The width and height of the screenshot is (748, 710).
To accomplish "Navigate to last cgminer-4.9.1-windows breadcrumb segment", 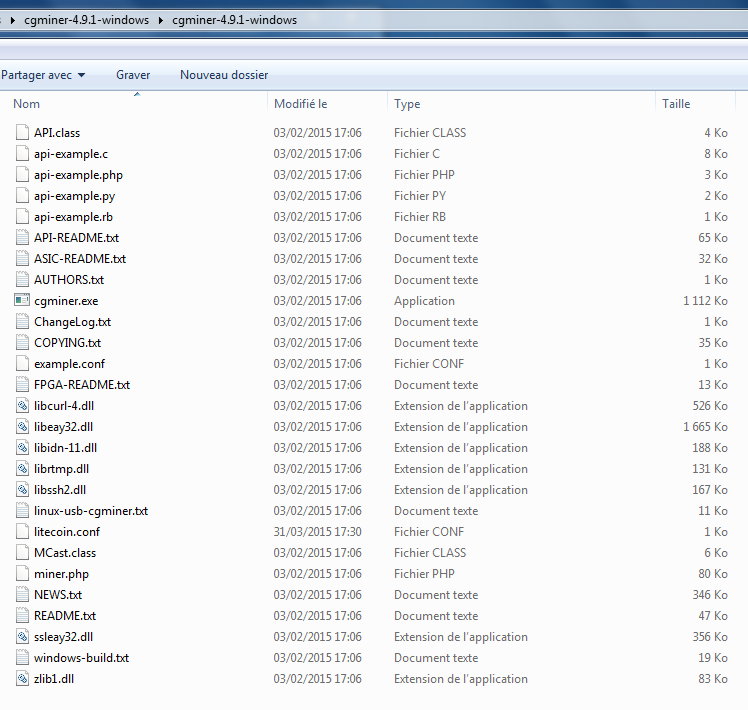I will (234, 20).
